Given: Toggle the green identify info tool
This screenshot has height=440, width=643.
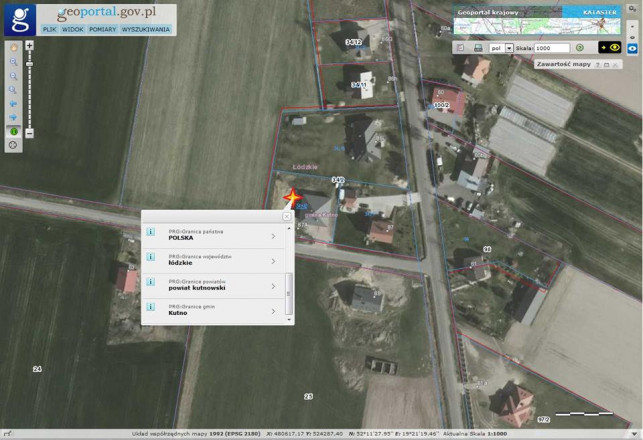Looking at the screenshot, I should pos(14,132).
